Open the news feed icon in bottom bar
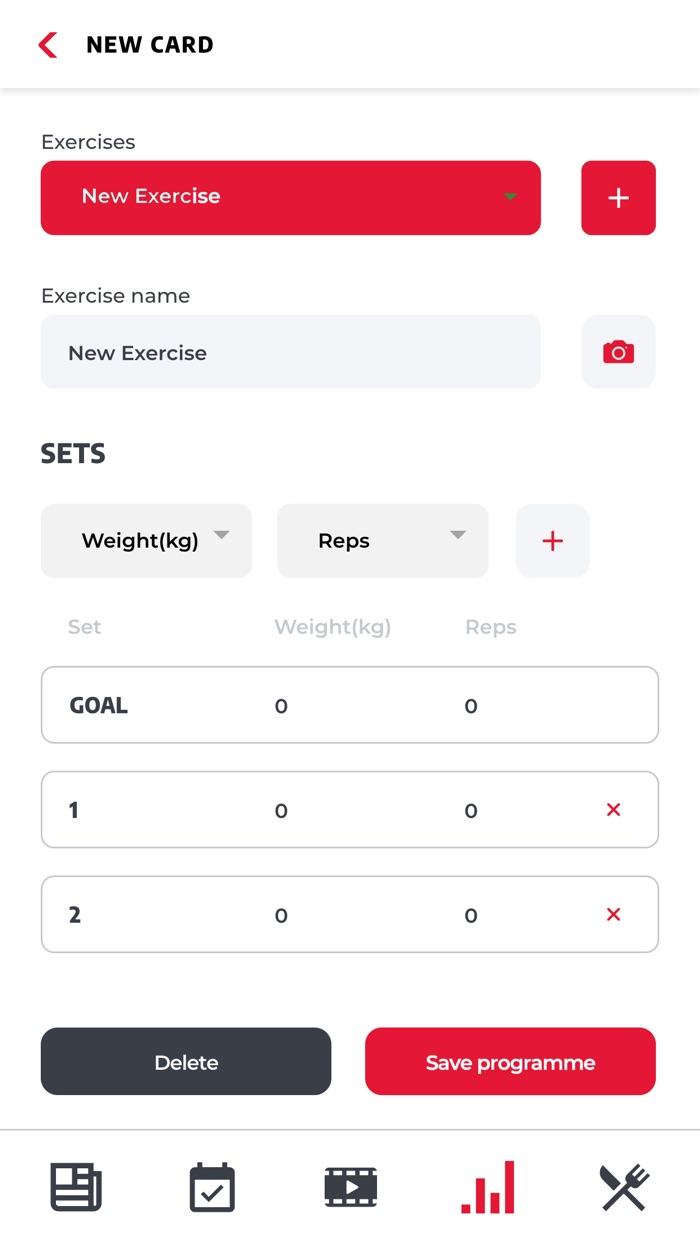Image resolution: width=700 pixels, height=1244 pixels. 76,1187
